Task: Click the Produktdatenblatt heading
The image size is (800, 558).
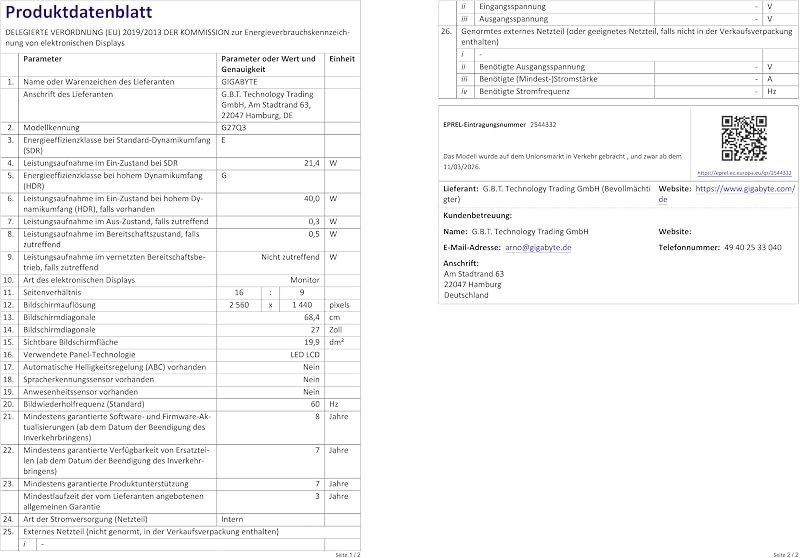Action: [x=79, y=12]
